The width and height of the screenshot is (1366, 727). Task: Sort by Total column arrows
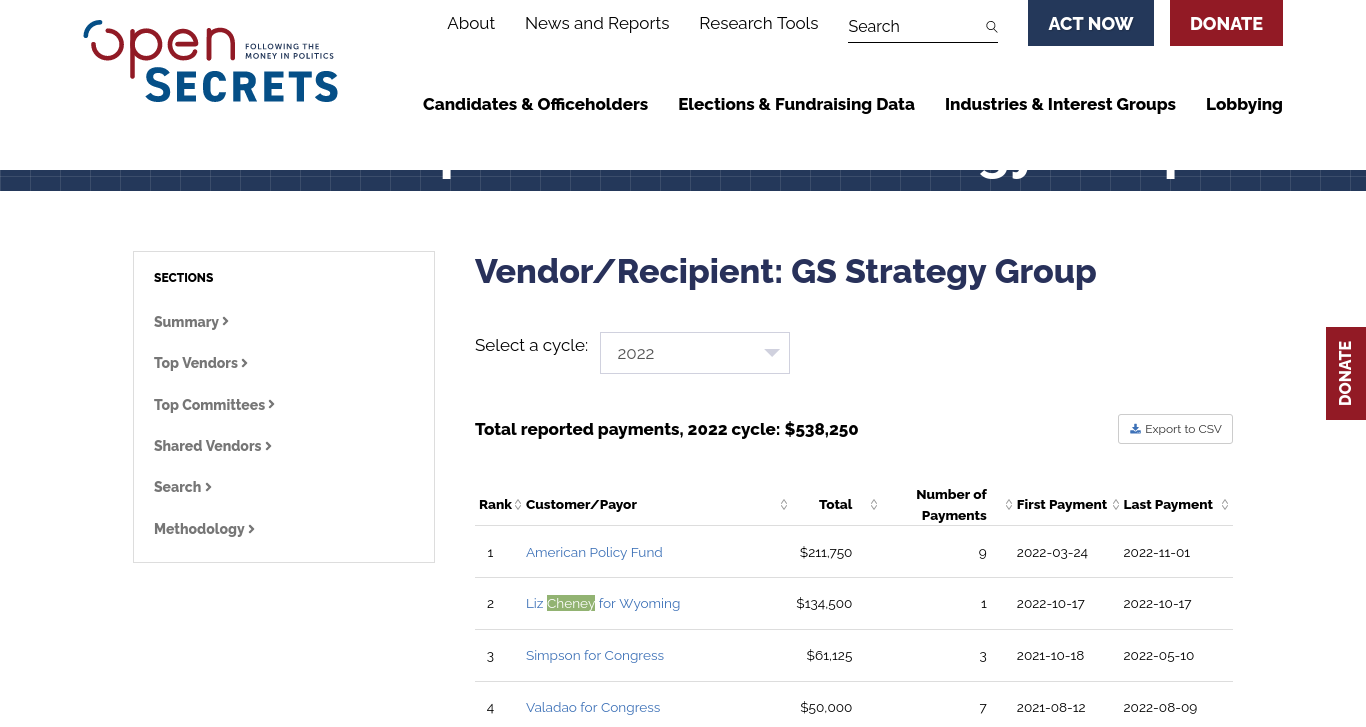(874, 505)
